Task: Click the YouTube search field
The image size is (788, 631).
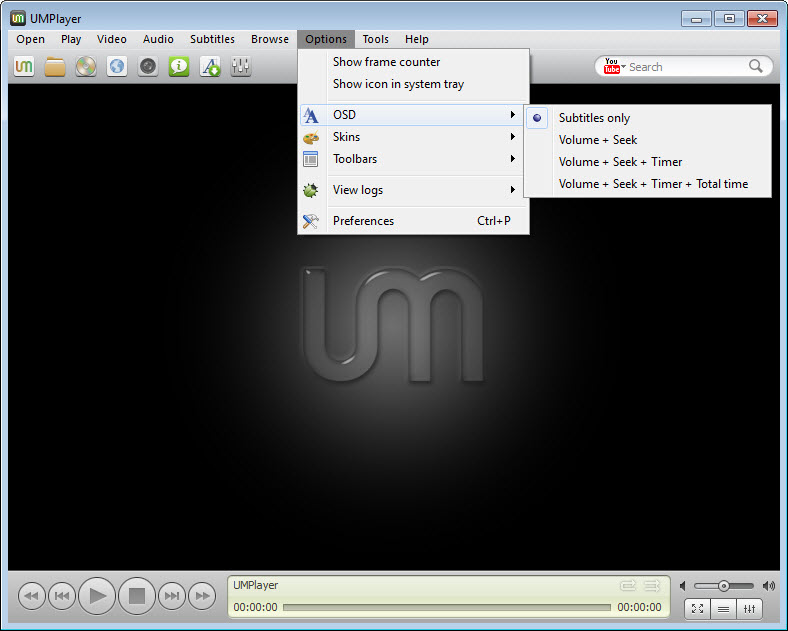Action: pyautogui.click(x=685, y=67)
